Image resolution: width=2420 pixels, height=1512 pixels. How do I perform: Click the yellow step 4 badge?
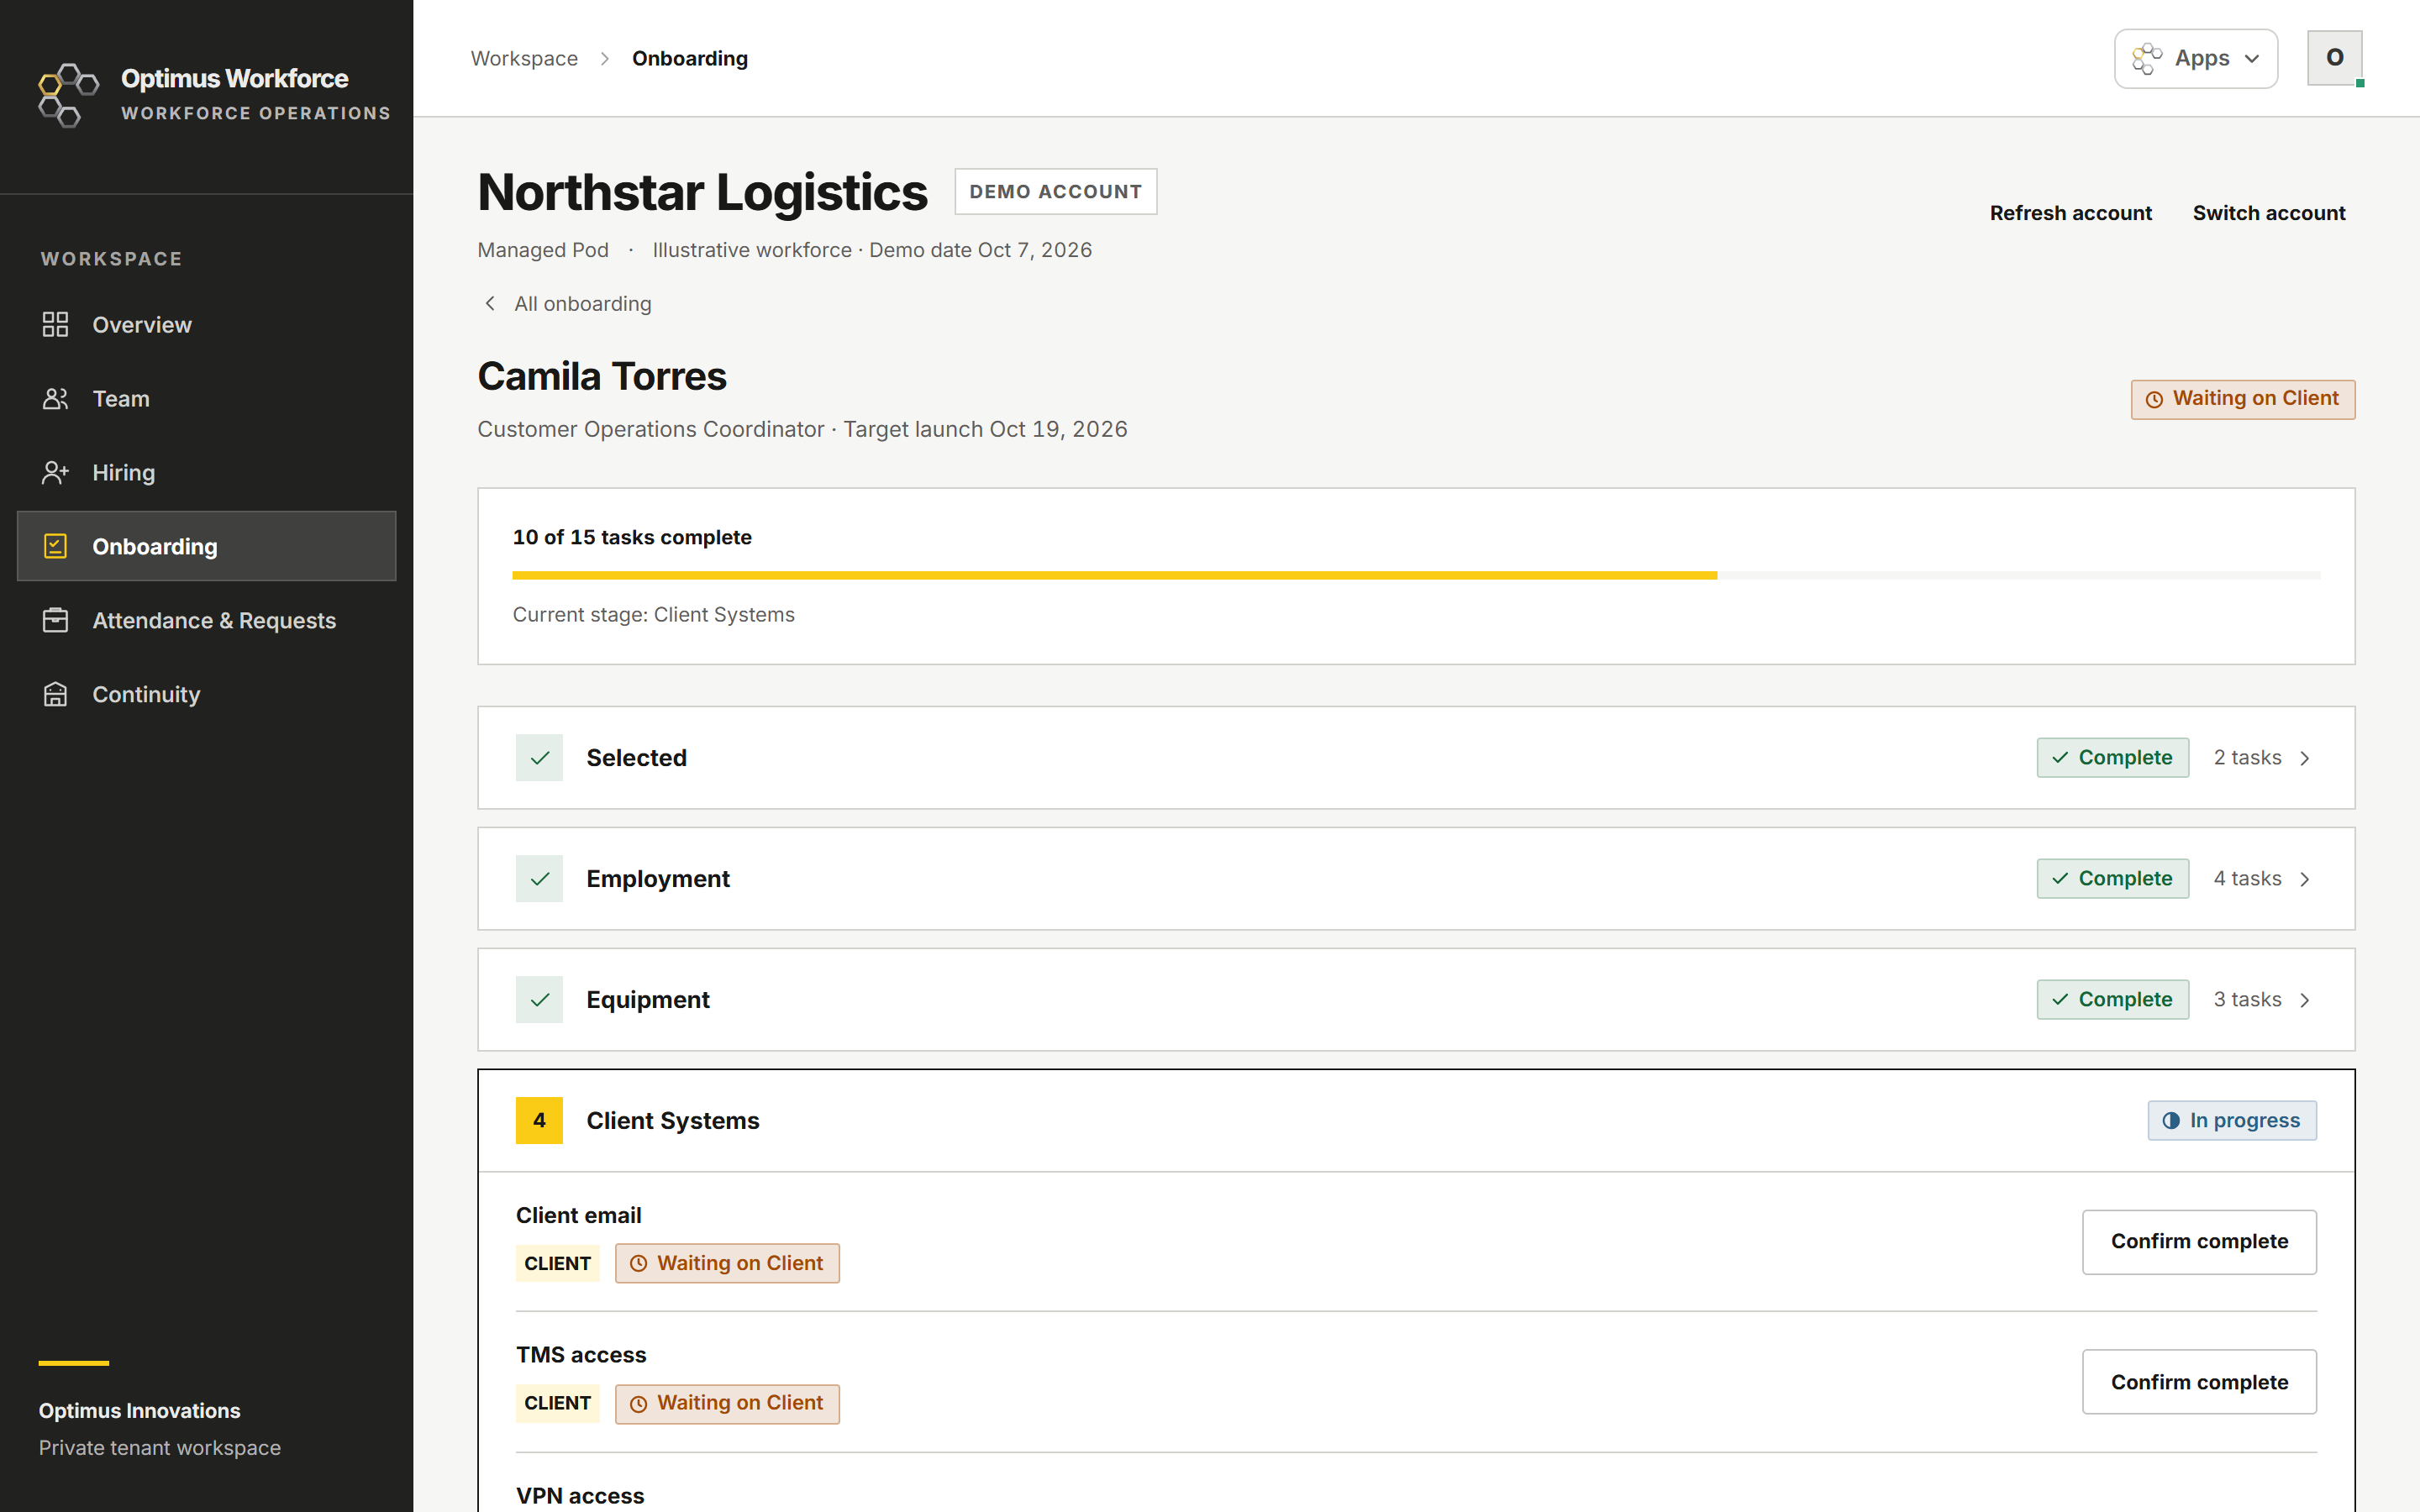click(539, 1121)
